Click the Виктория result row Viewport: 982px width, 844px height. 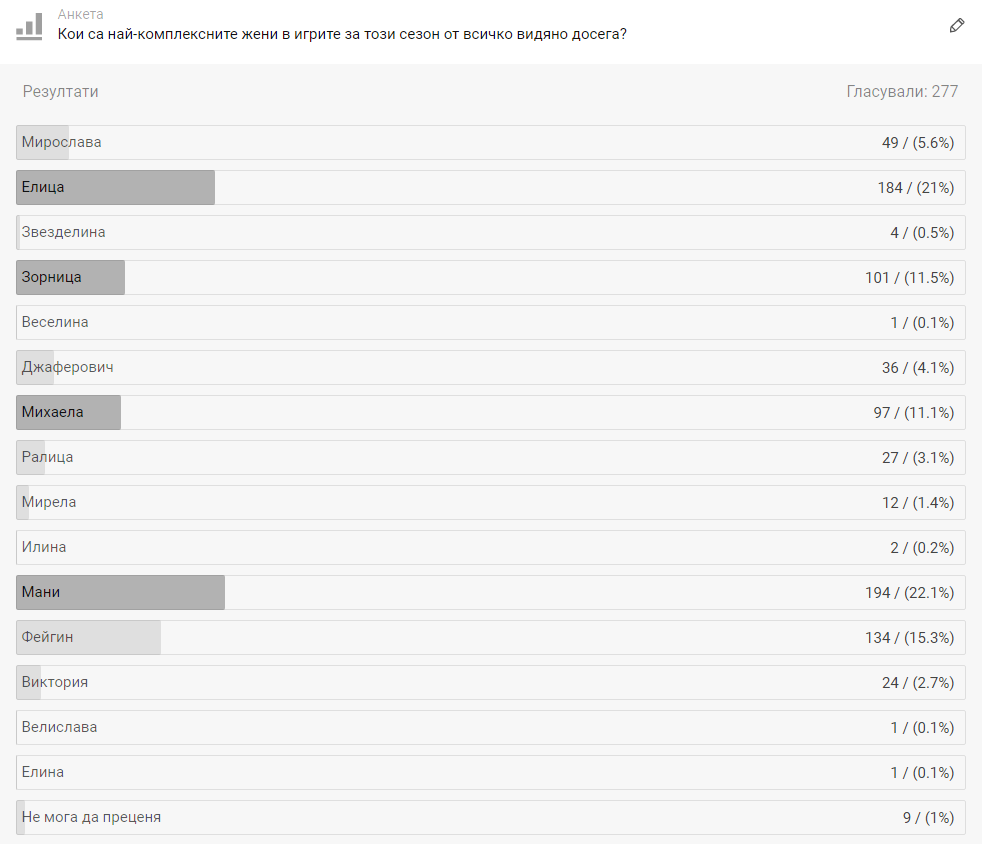tap(490, 682)
